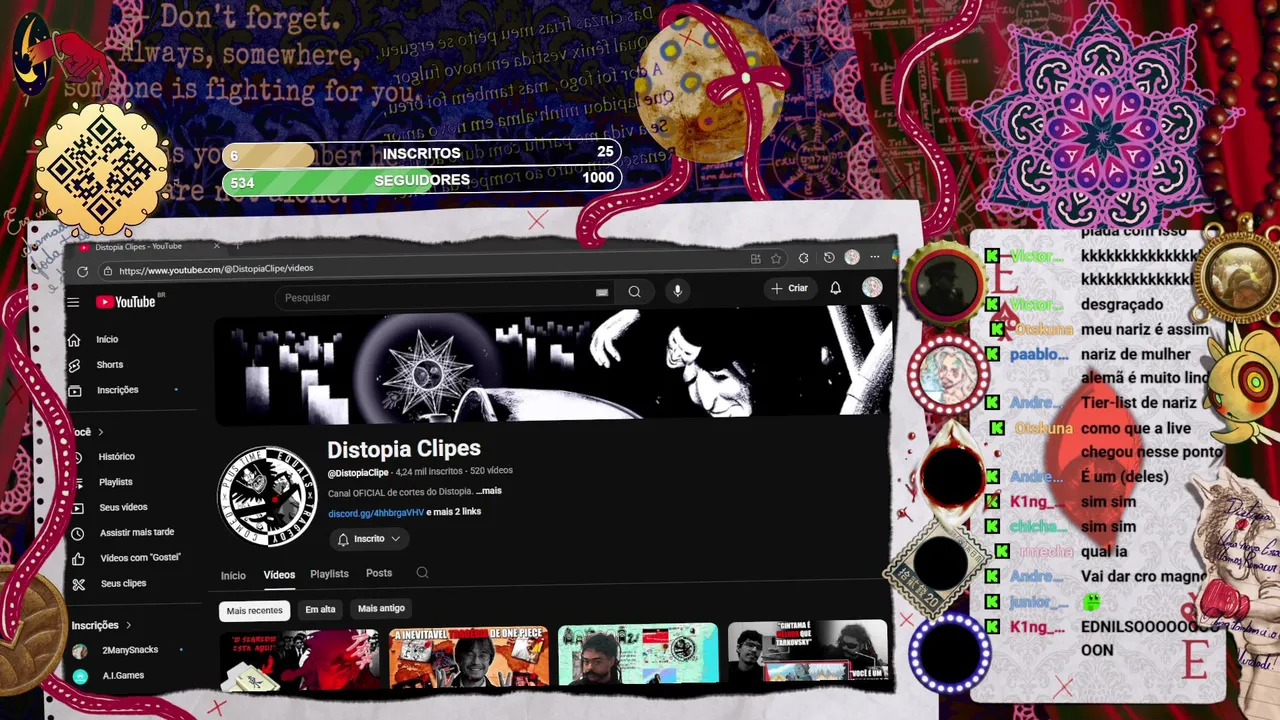Open Inscrições feed in the sidebar
The width and height of the screenshot is (1280, 720).
(x=117, y=390)
